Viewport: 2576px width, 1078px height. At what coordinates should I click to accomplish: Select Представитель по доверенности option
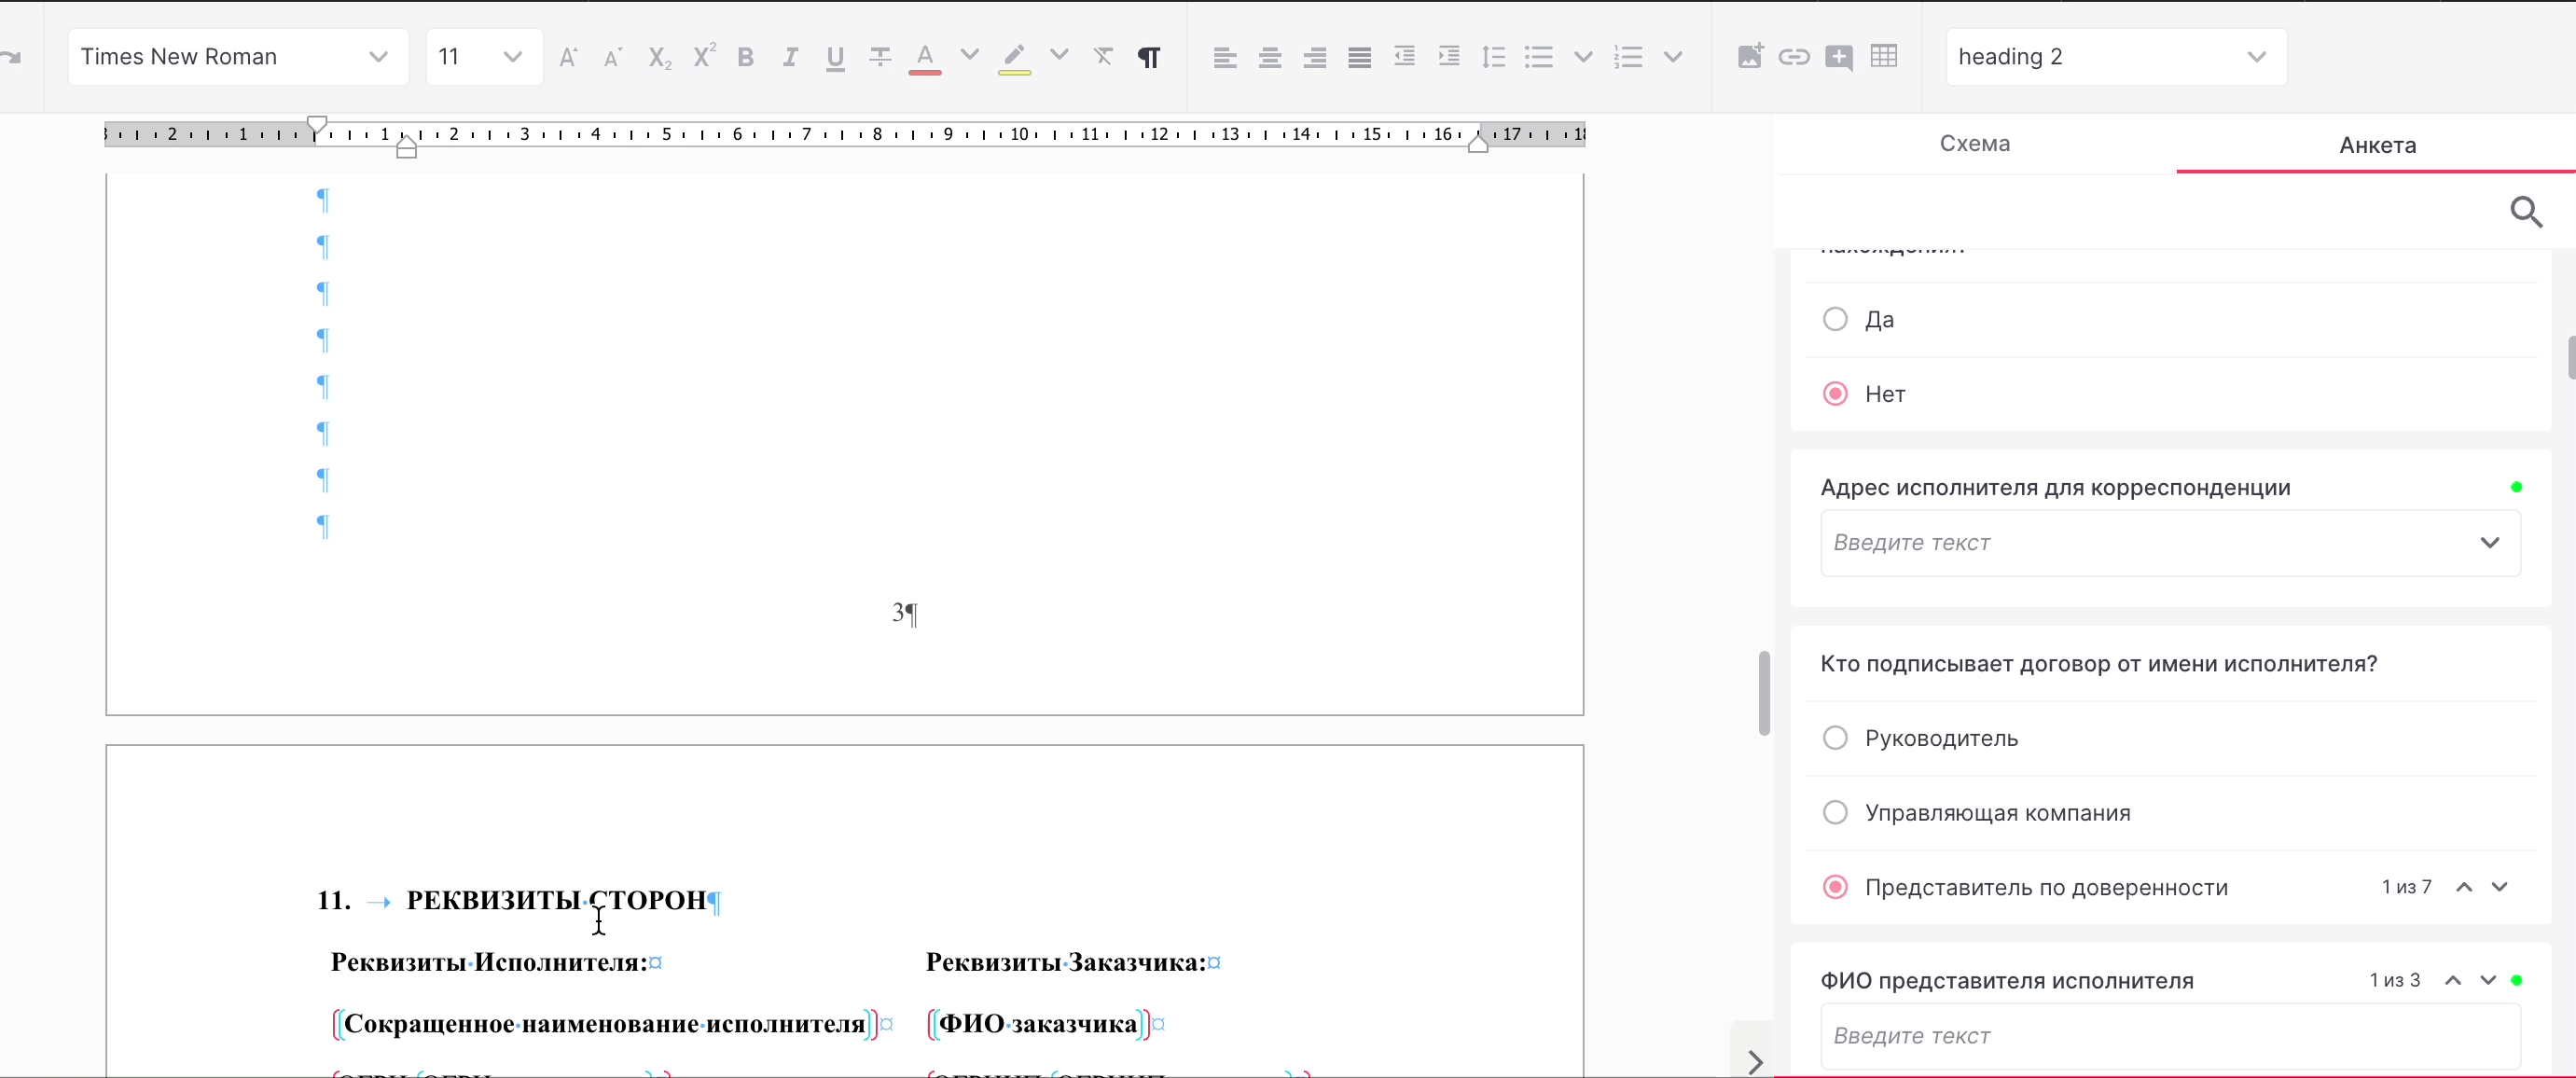pyautogui.click(x=1835, y=888)
